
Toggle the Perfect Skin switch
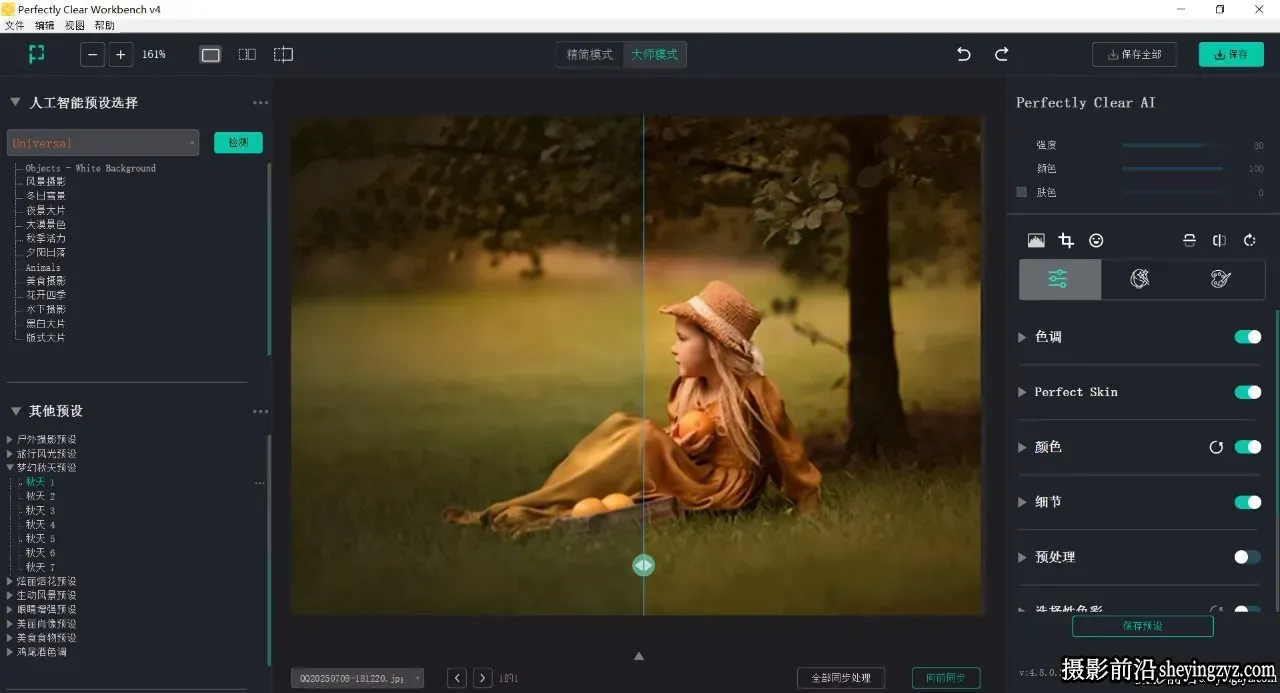[x=1248, y=392]
